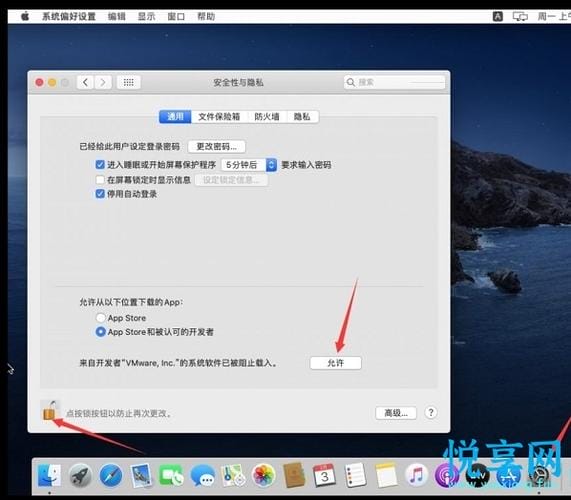The width and height of the screenshot is (571, 500).
Task: Click the 点按锁按钮以防止再次更改 text
Action: (x=119, y=413)
